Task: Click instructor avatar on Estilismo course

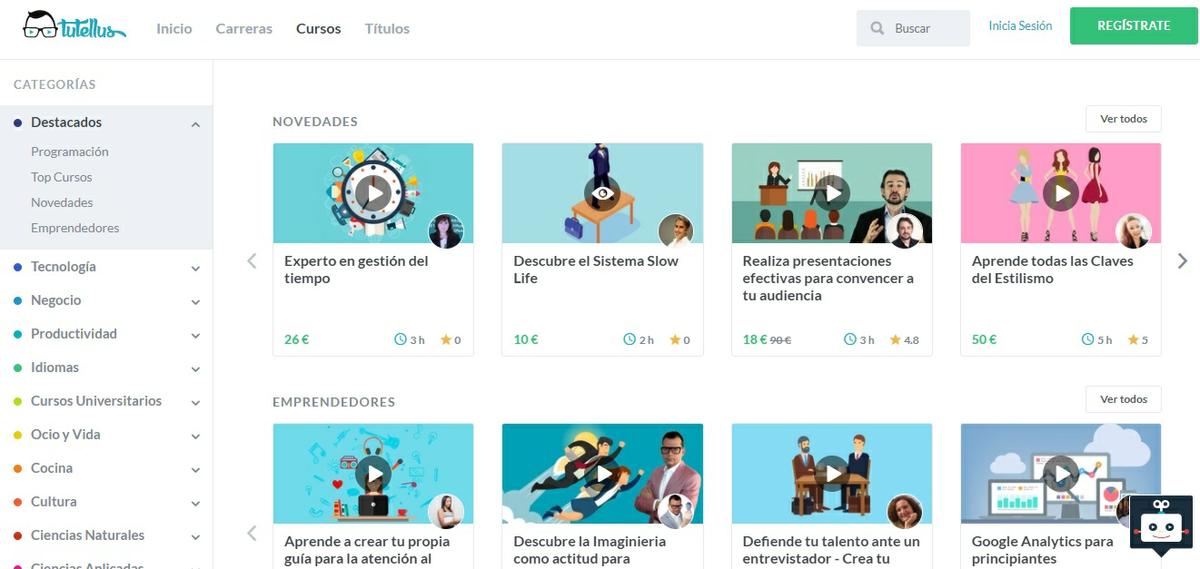Action: pos(1133,231)
